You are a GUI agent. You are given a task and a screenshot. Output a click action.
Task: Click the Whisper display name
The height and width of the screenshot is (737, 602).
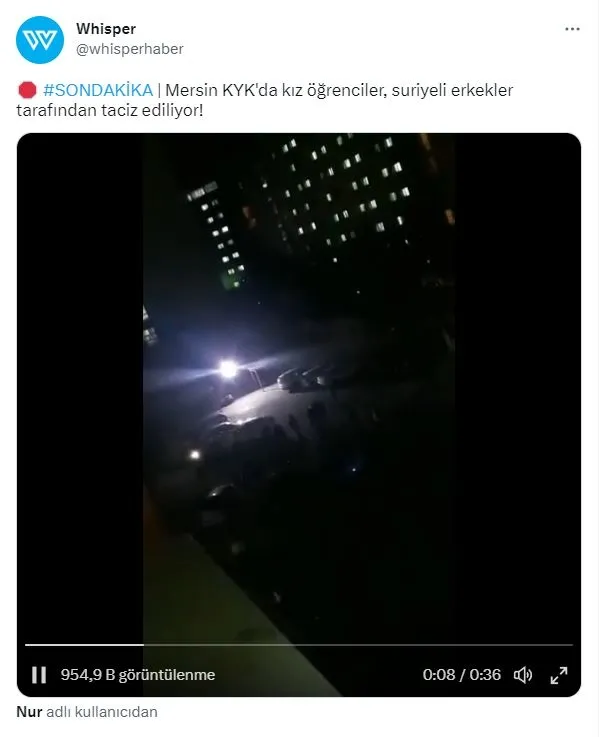[106, 29]
